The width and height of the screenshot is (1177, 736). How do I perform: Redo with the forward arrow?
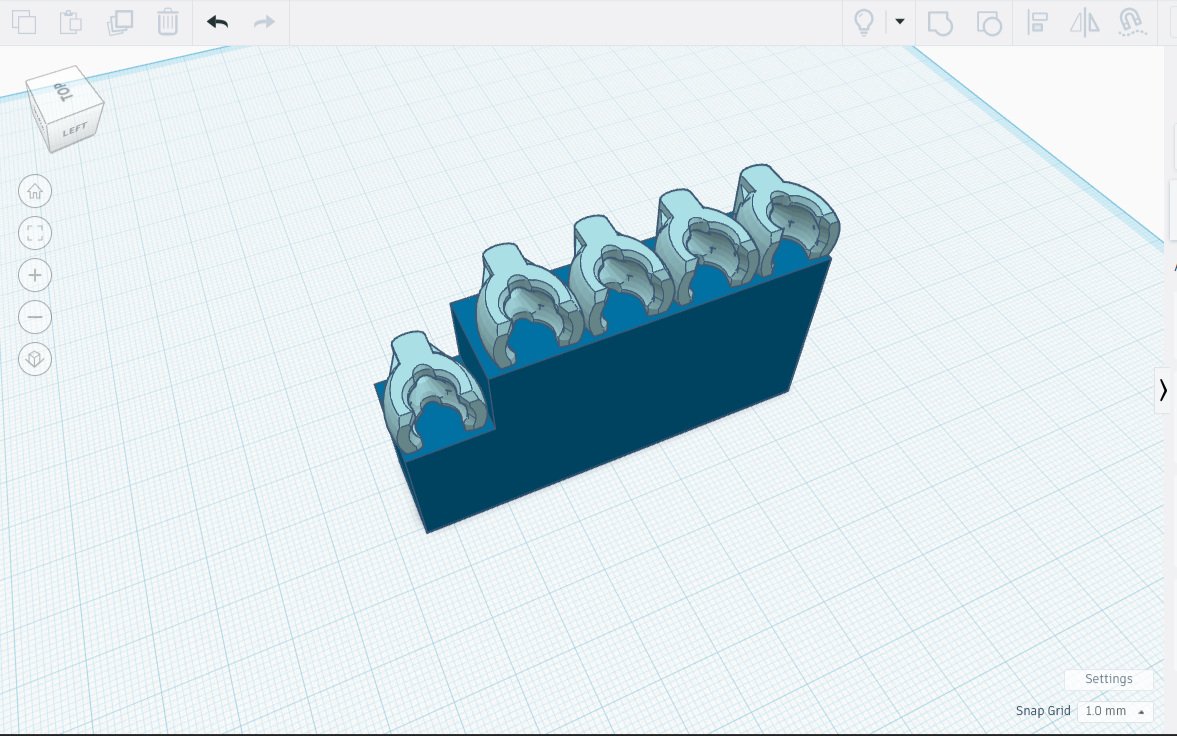264,22
